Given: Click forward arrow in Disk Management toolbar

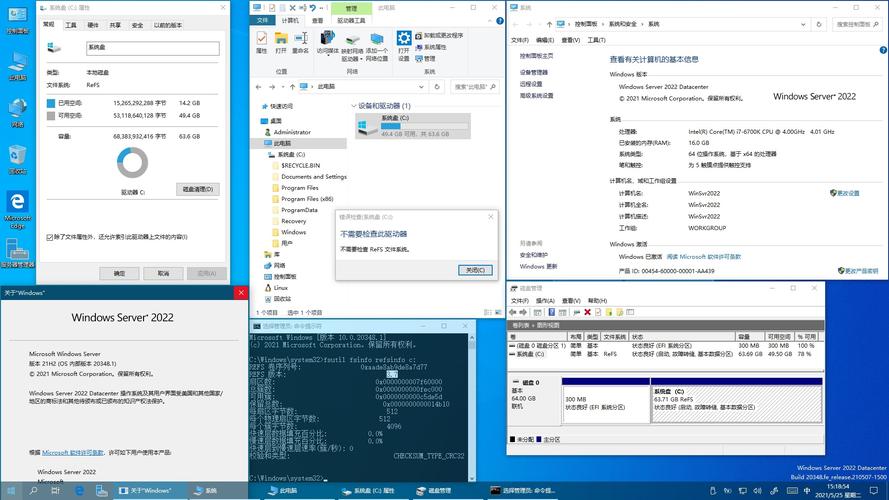Looking at the screenshot, I should [523, 312].
